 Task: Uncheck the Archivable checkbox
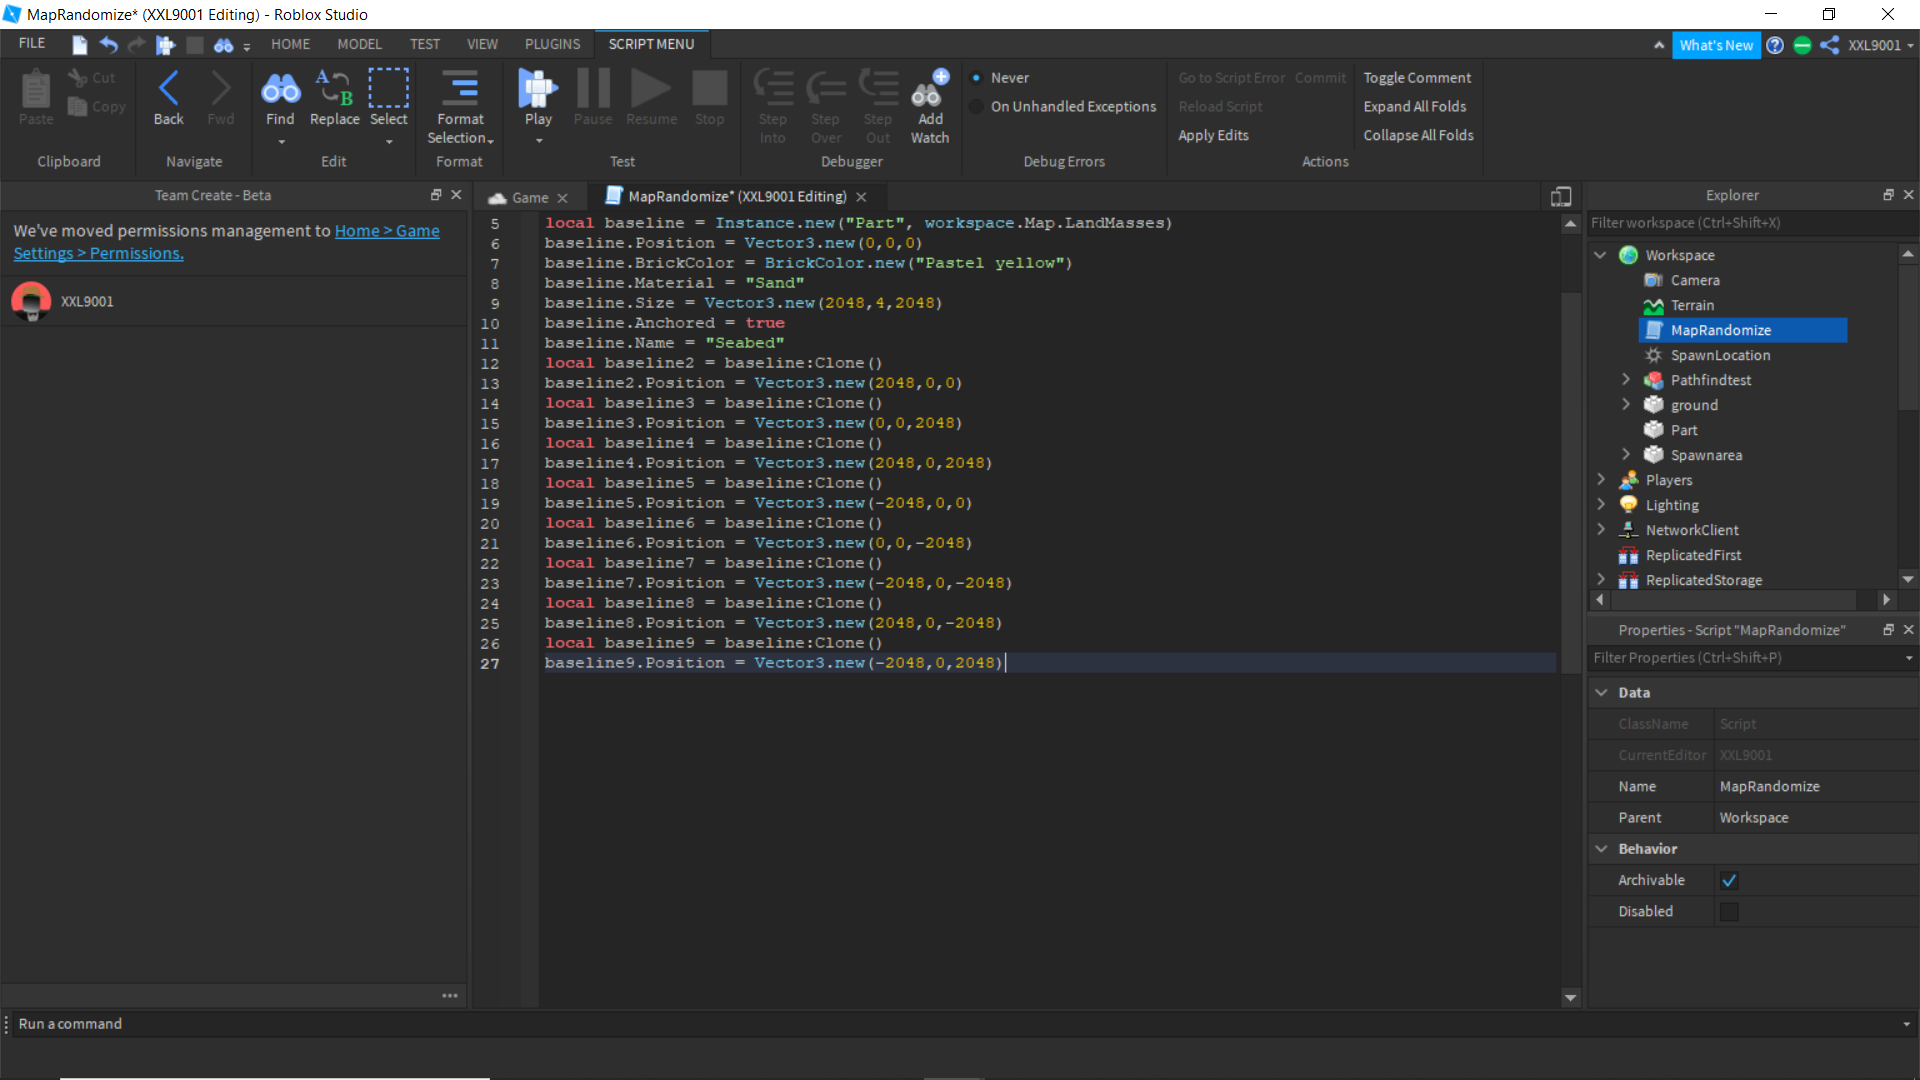pyautogui.click(x=1729, y=881)
